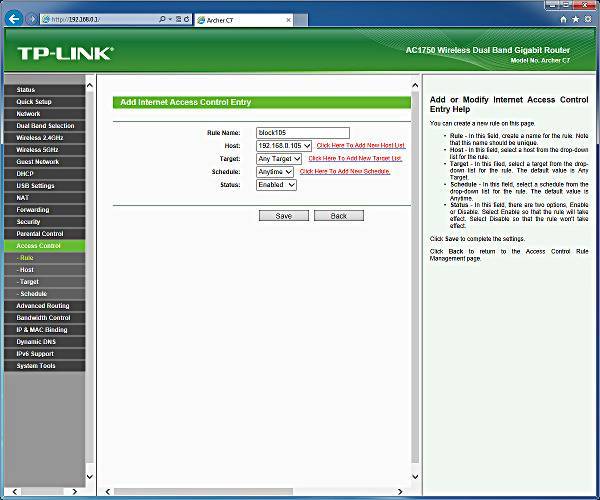This screenshot has height=500, width=600.
Task: Click the Rule Name input field
Action: 303,133
